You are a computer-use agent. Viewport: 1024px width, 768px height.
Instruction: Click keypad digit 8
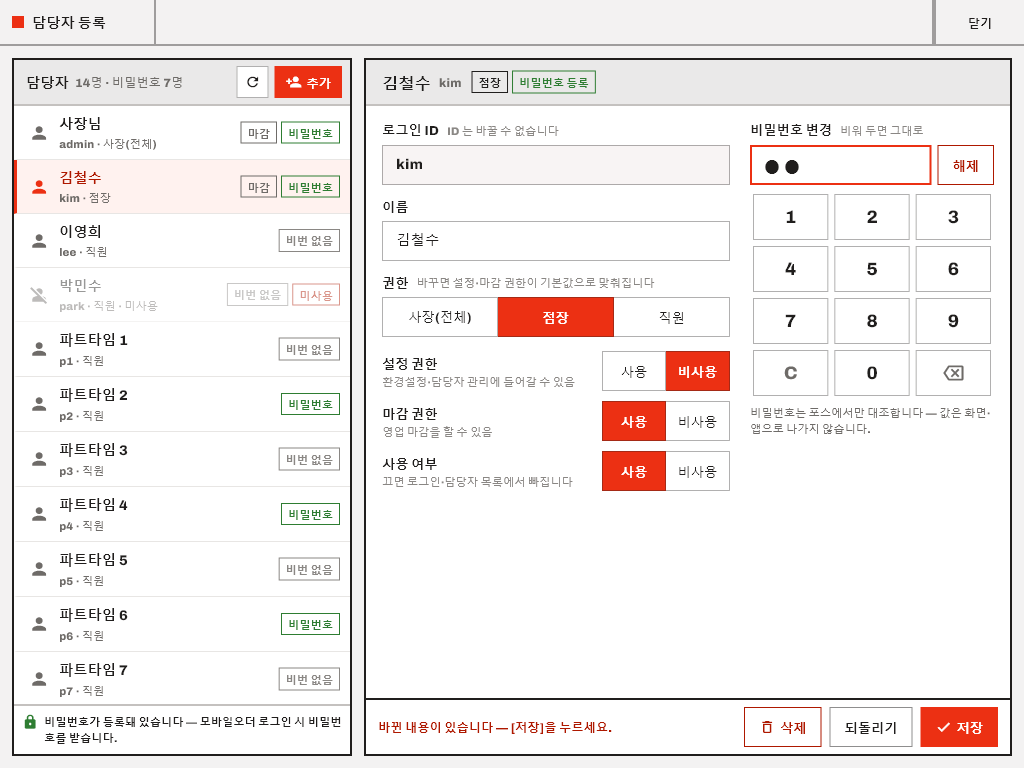pos(872,321)
